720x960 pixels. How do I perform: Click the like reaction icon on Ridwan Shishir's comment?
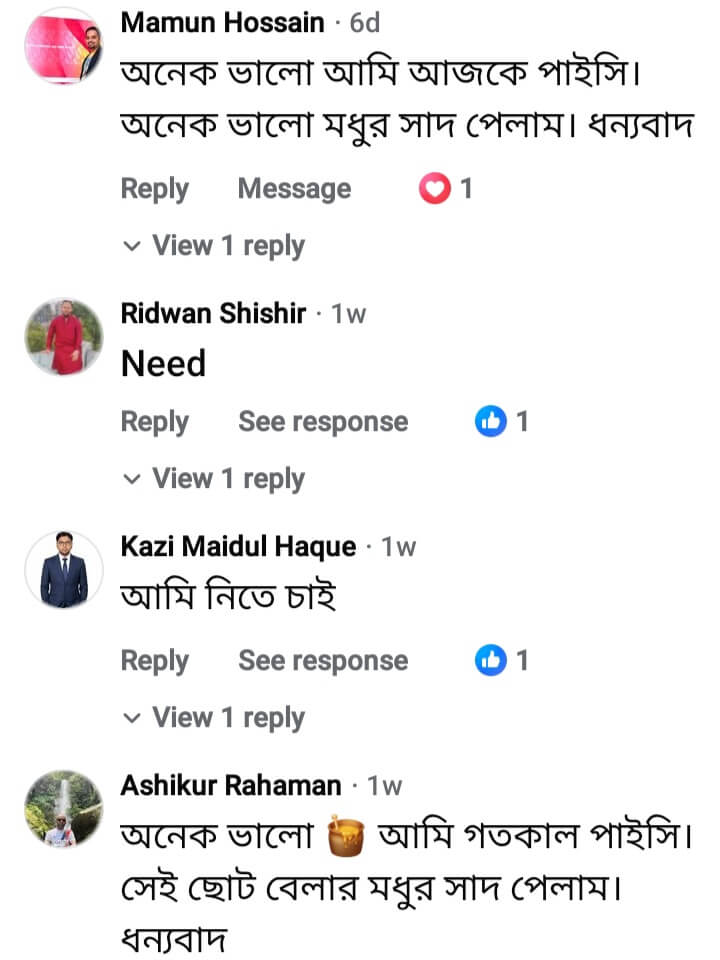[491, 422]
